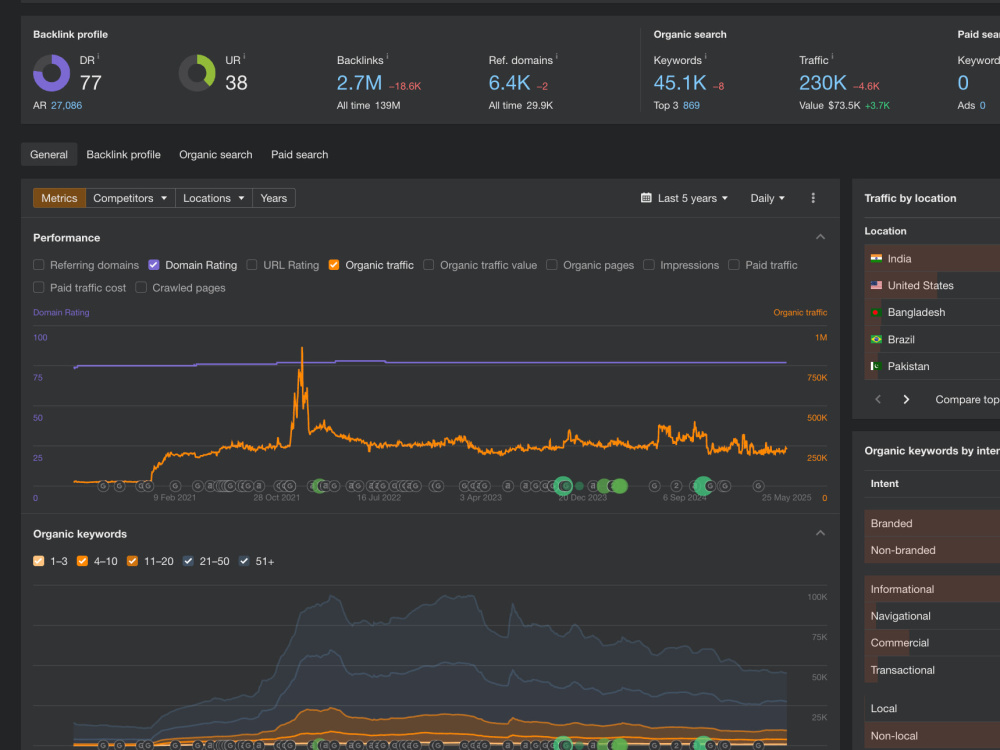1000x750 pixels.
Task: Uncheck the Organic traffic checkbox
Action: click(x=334, y=265)
